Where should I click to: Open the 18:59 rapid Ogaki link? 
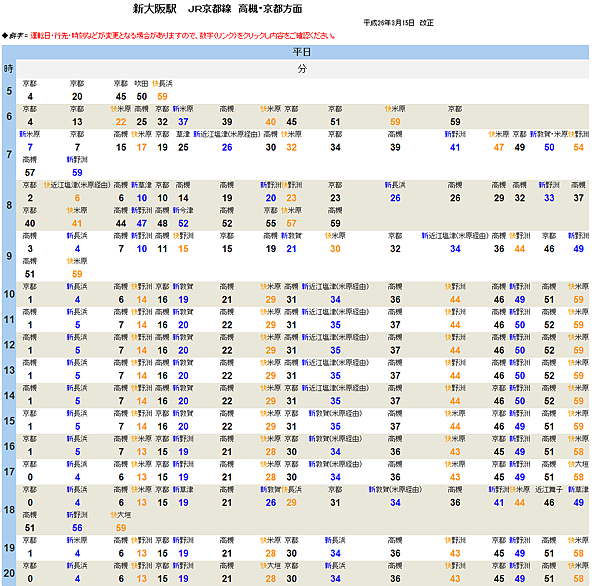(121, 528)
